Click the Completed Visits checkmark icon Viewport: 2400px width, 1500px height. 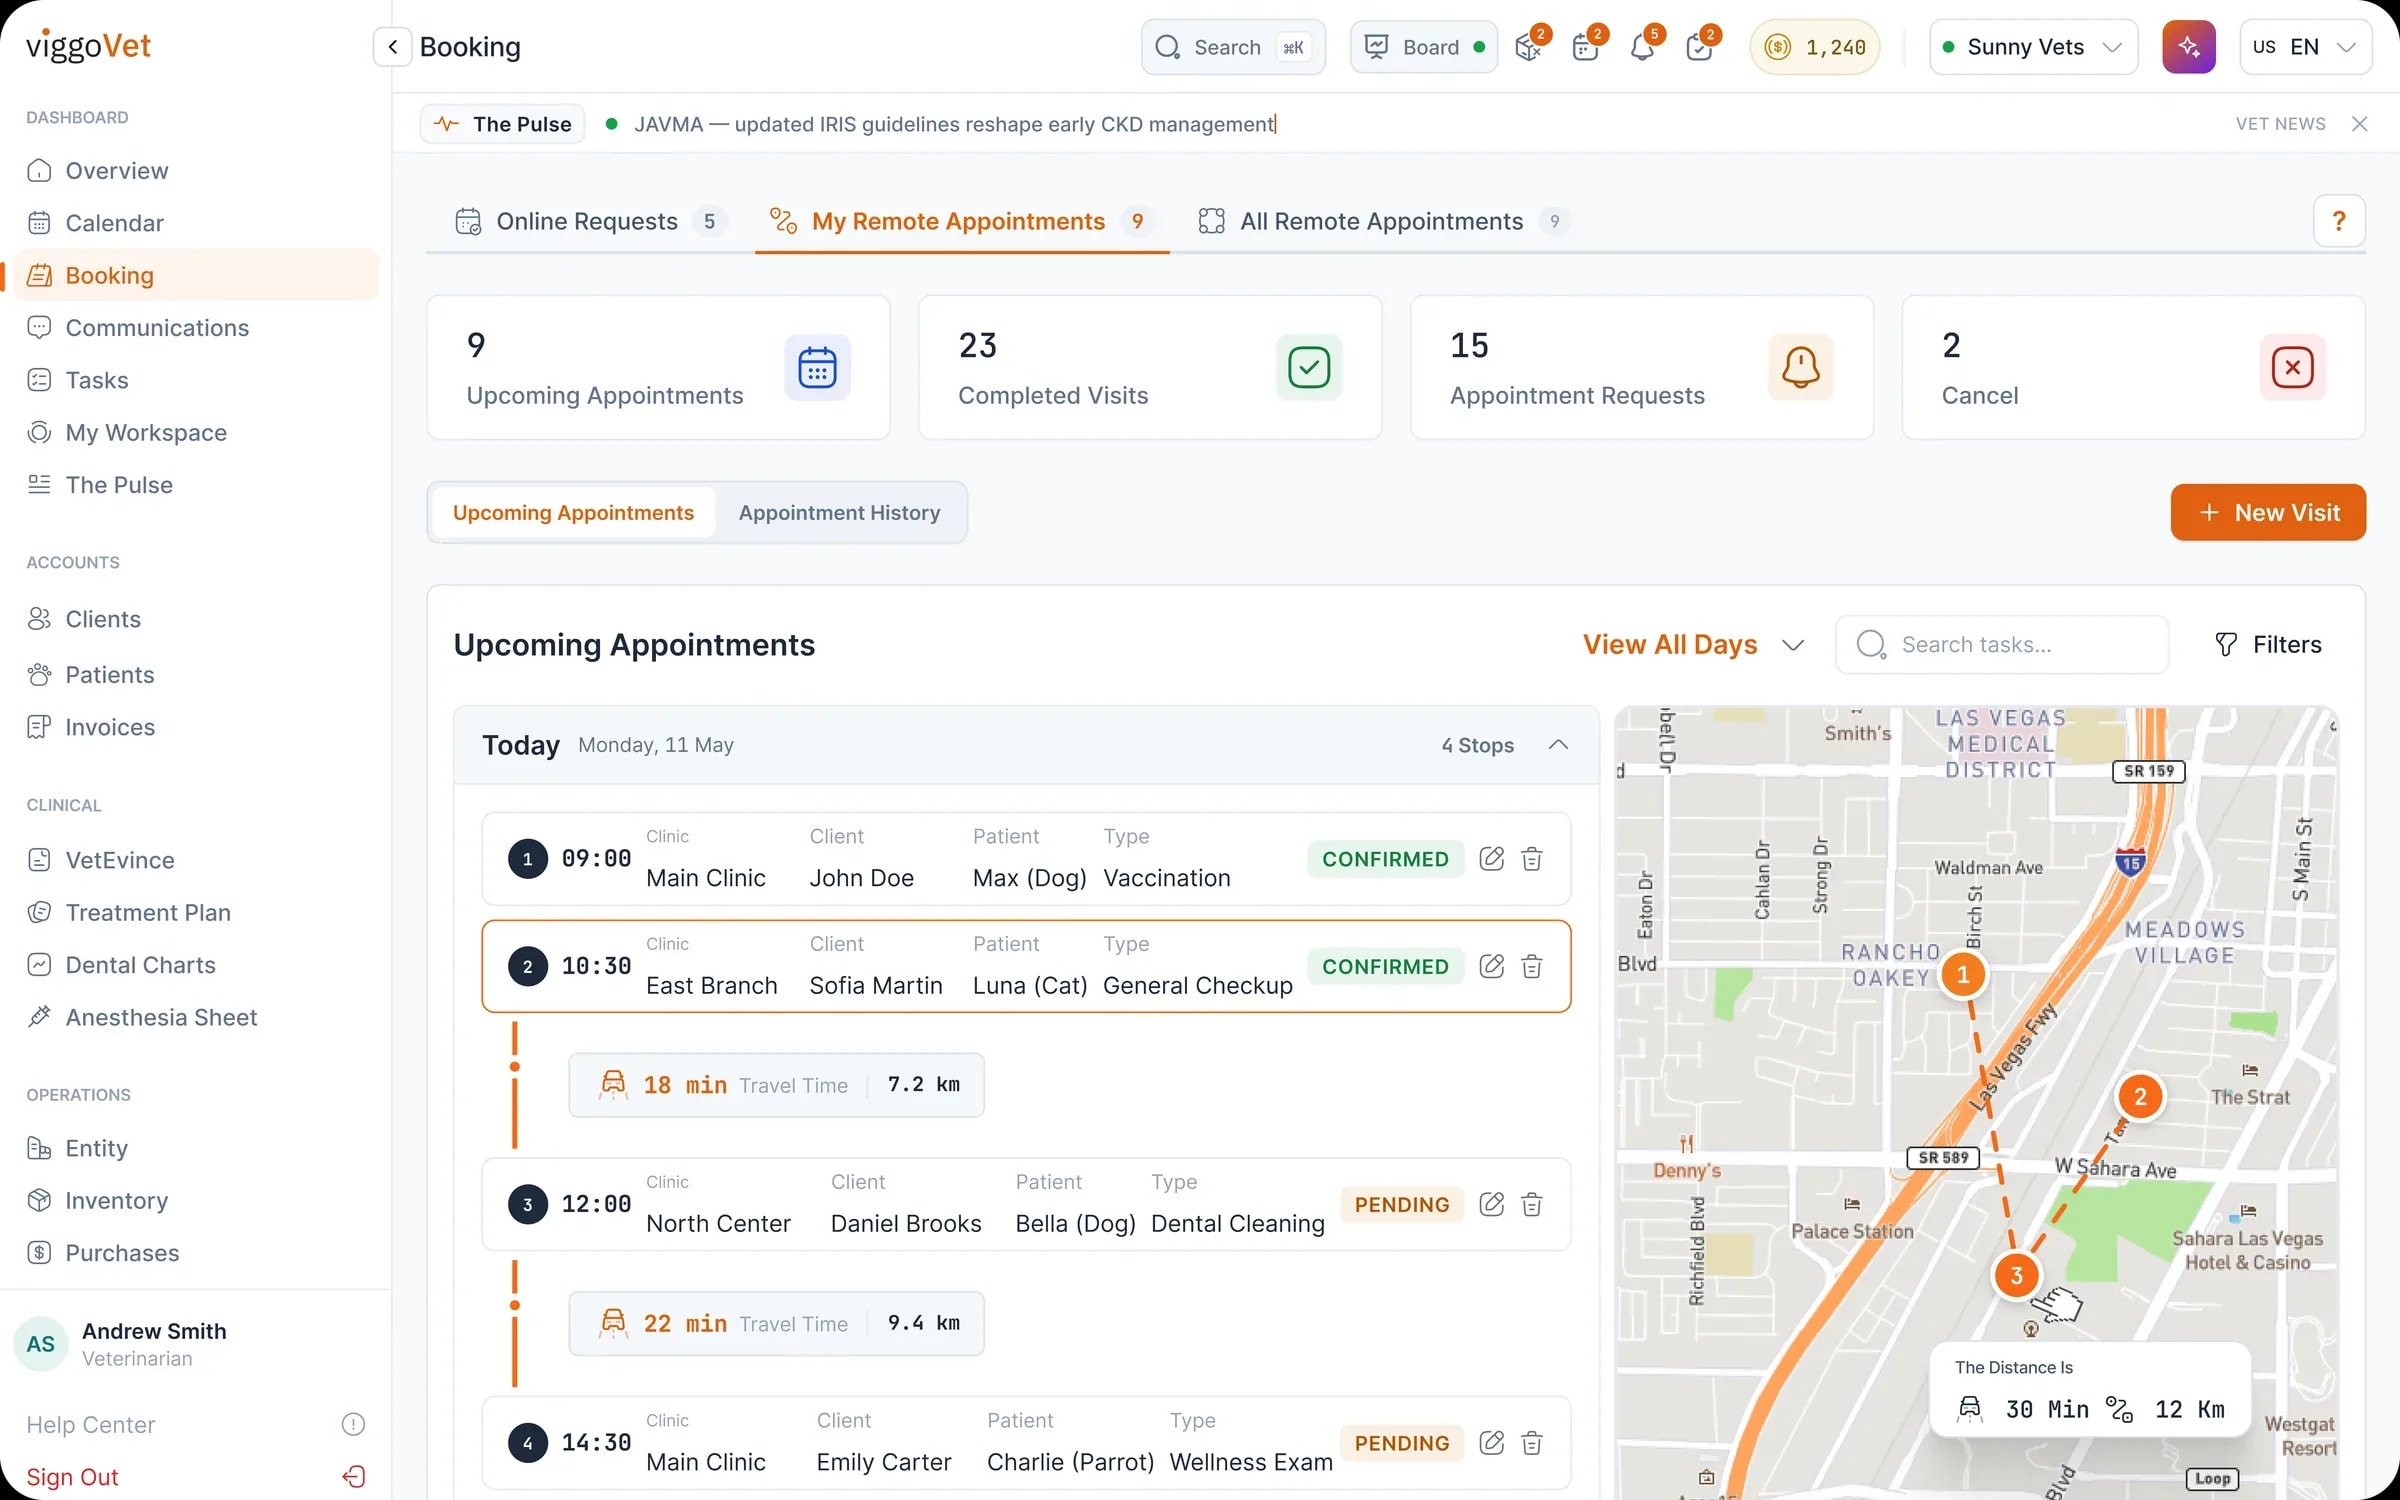pos(1309,367)
